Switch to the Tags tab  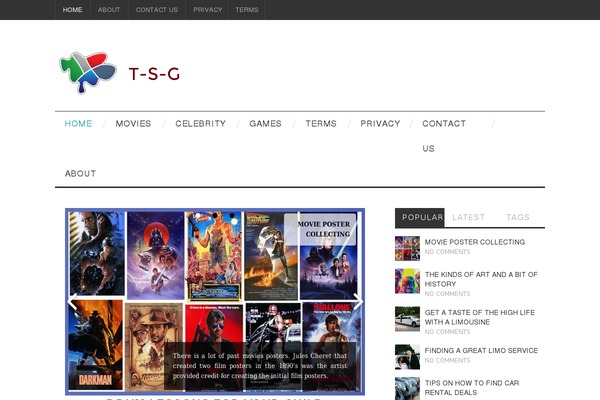pyautogui.click(x=518, y=217)
